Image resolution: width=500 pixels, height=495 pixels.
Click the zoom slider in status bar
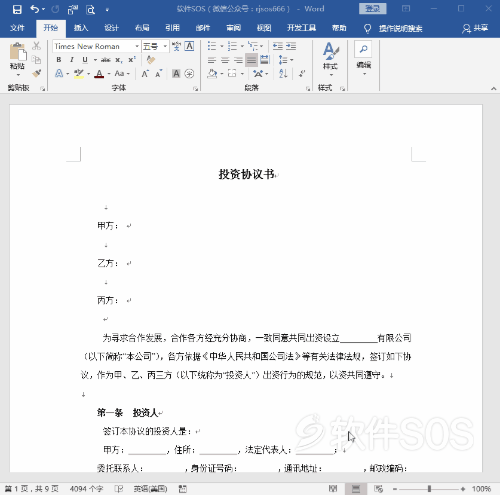click(429, 489)
